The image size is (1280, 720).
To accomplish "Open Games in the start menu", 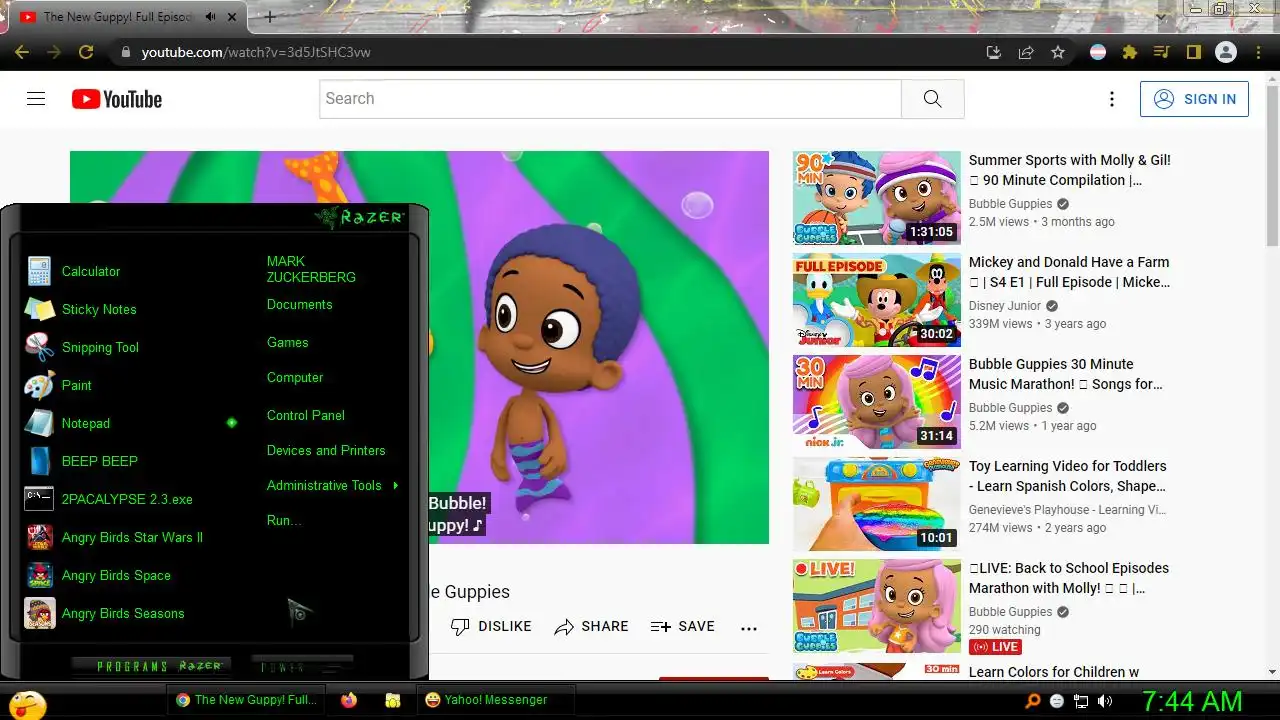I will pyautogui.click(x=287, y=342).
